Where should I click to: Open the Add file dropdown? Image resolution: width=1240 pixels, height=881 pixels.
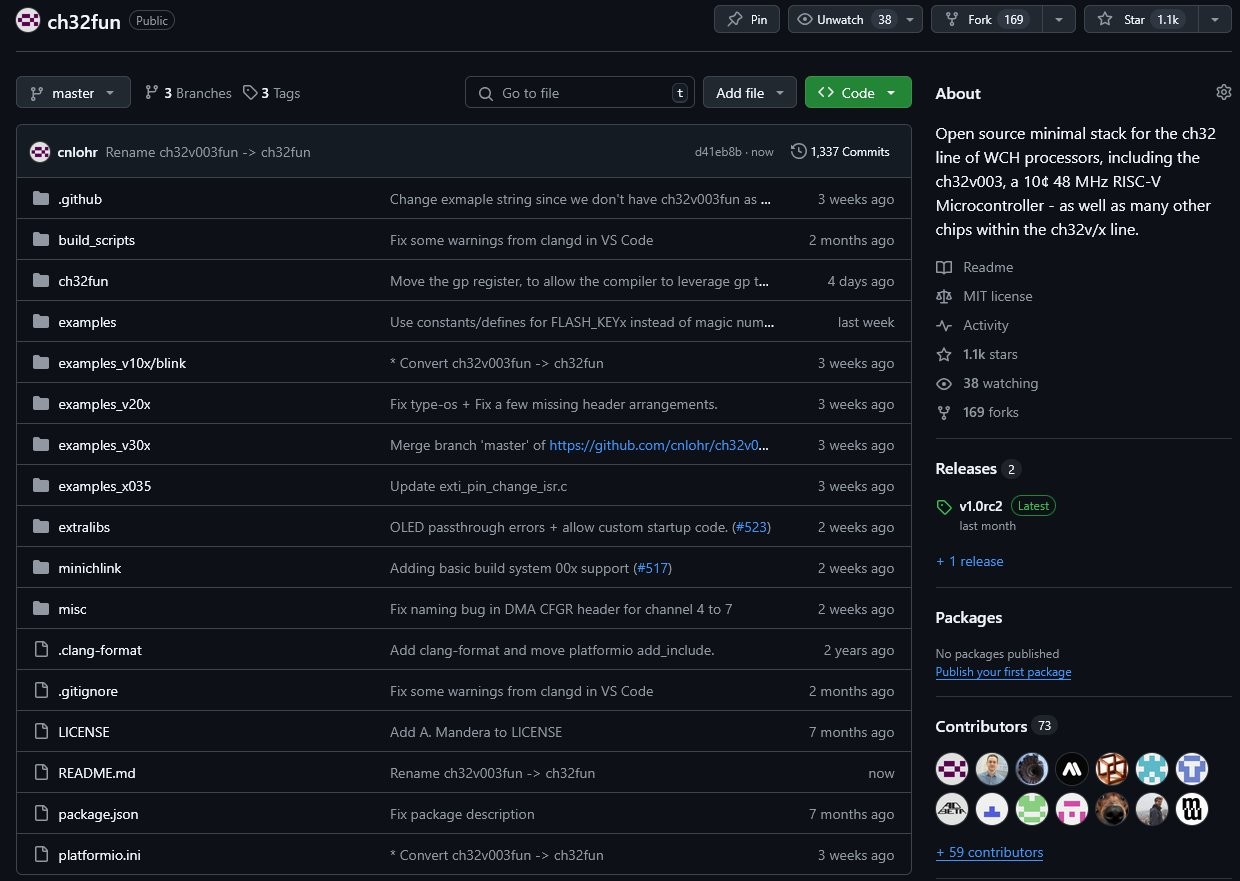pos(750,93)
